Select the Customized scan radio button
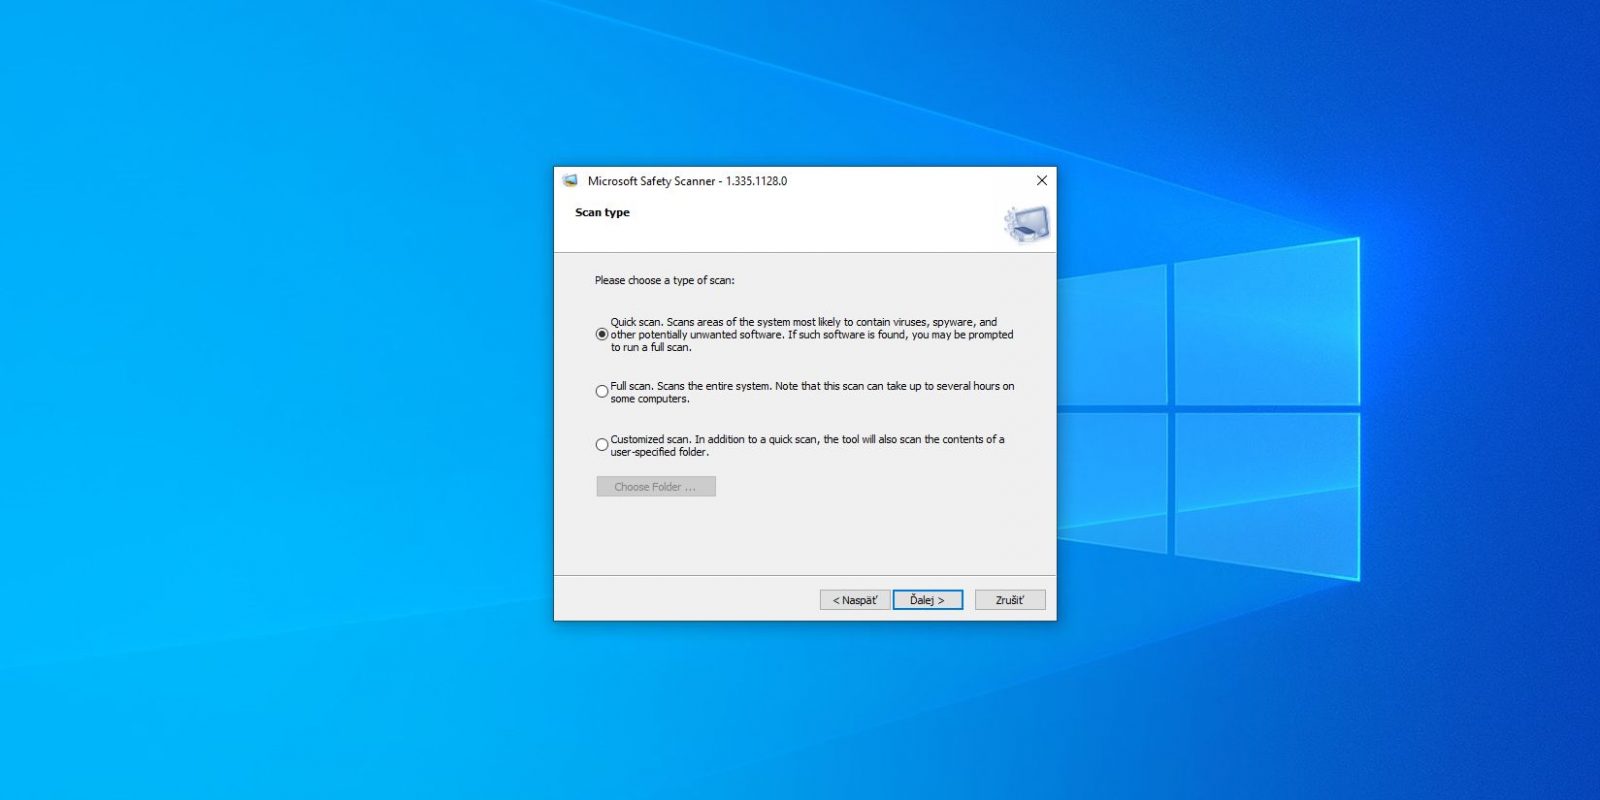Image resolution: width=1600 pixels, height=800 pixels. 602,445
